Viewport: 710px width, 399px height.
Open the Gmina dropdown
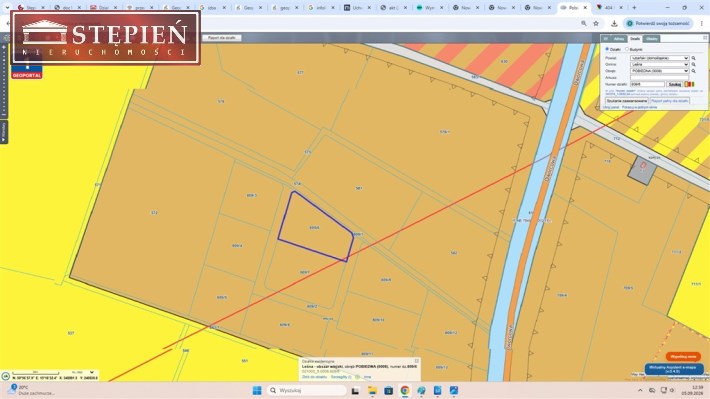click(x=660, y=65)
